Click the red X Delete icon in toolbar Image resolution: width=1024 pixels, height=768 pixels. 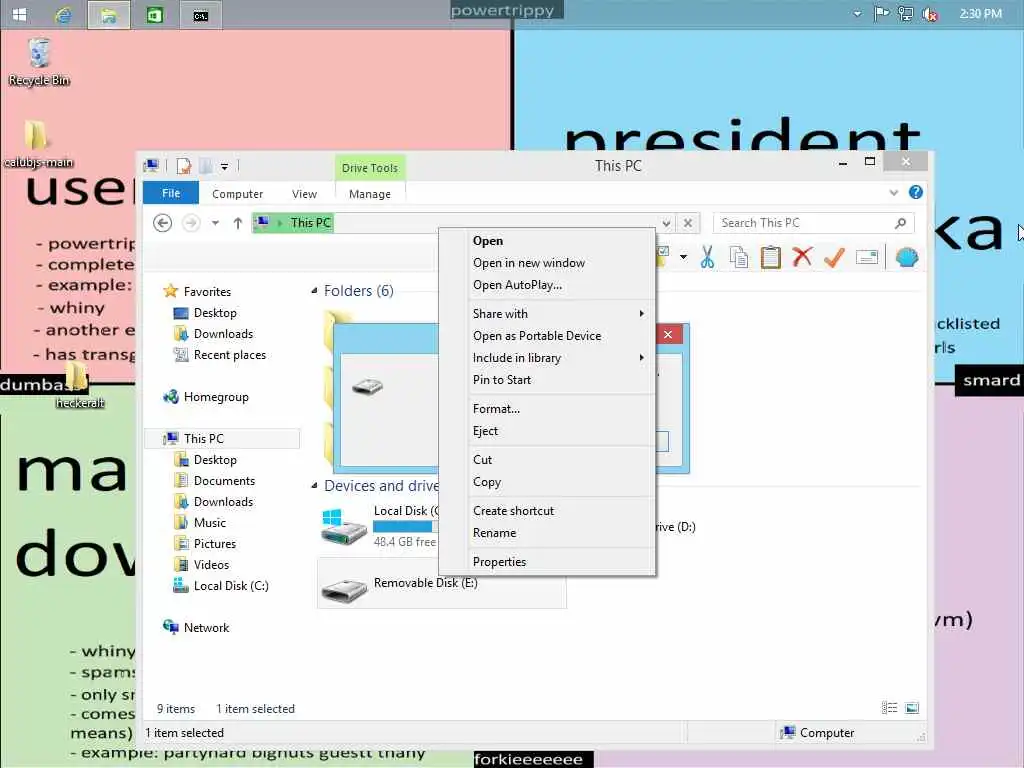pos(802,257)
